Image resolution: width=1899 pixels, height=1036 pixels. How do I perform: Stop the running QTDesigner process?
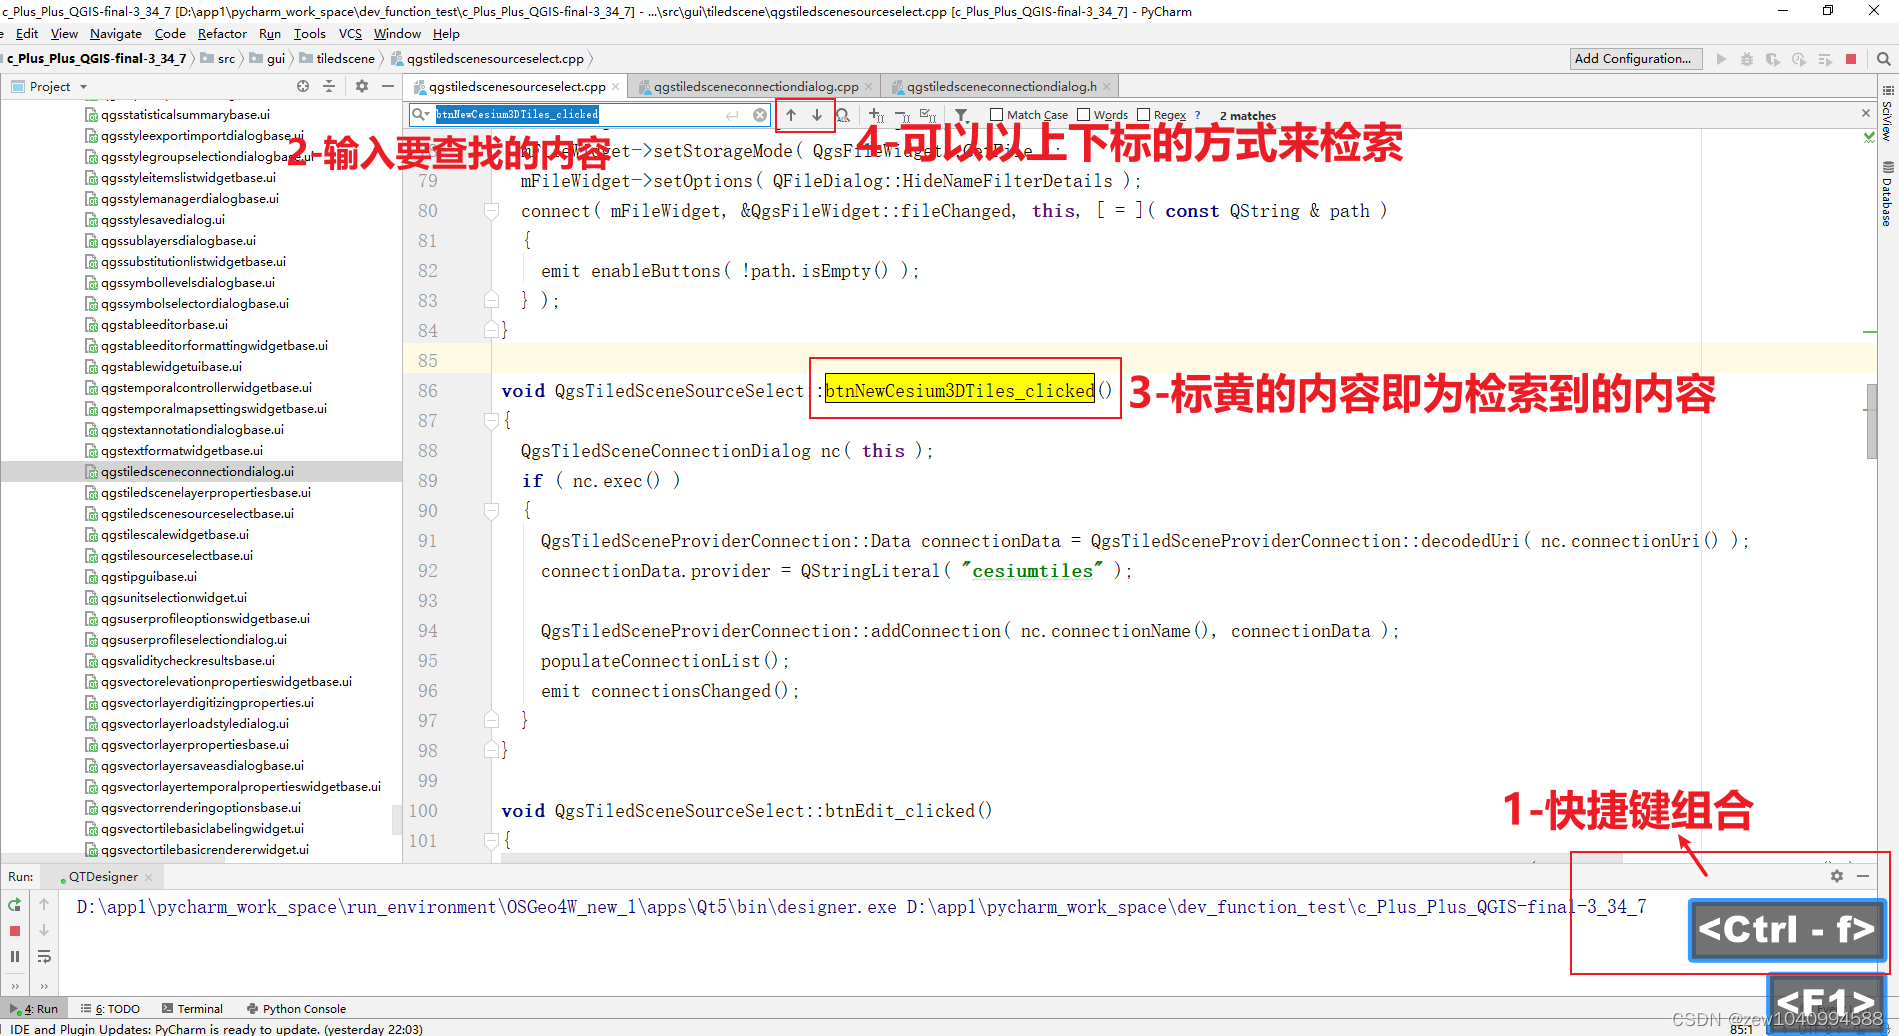[14, 930]
